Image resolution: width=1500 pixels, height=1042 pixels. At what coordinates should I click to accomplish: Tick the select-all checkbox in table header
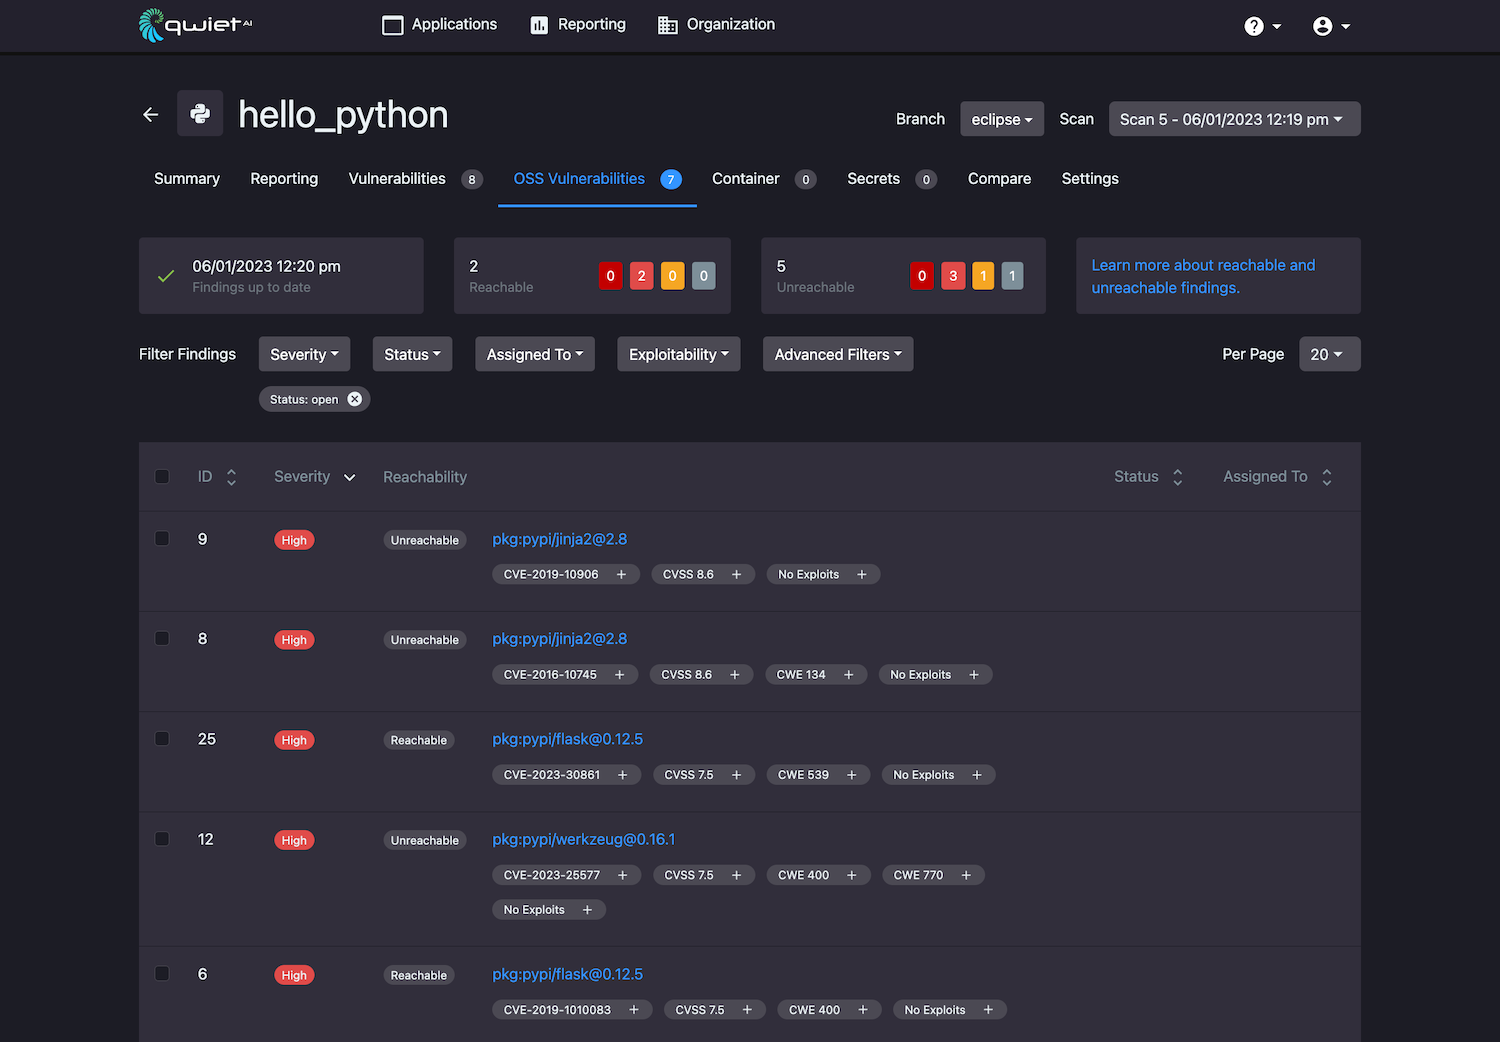(x=162, y=476)
